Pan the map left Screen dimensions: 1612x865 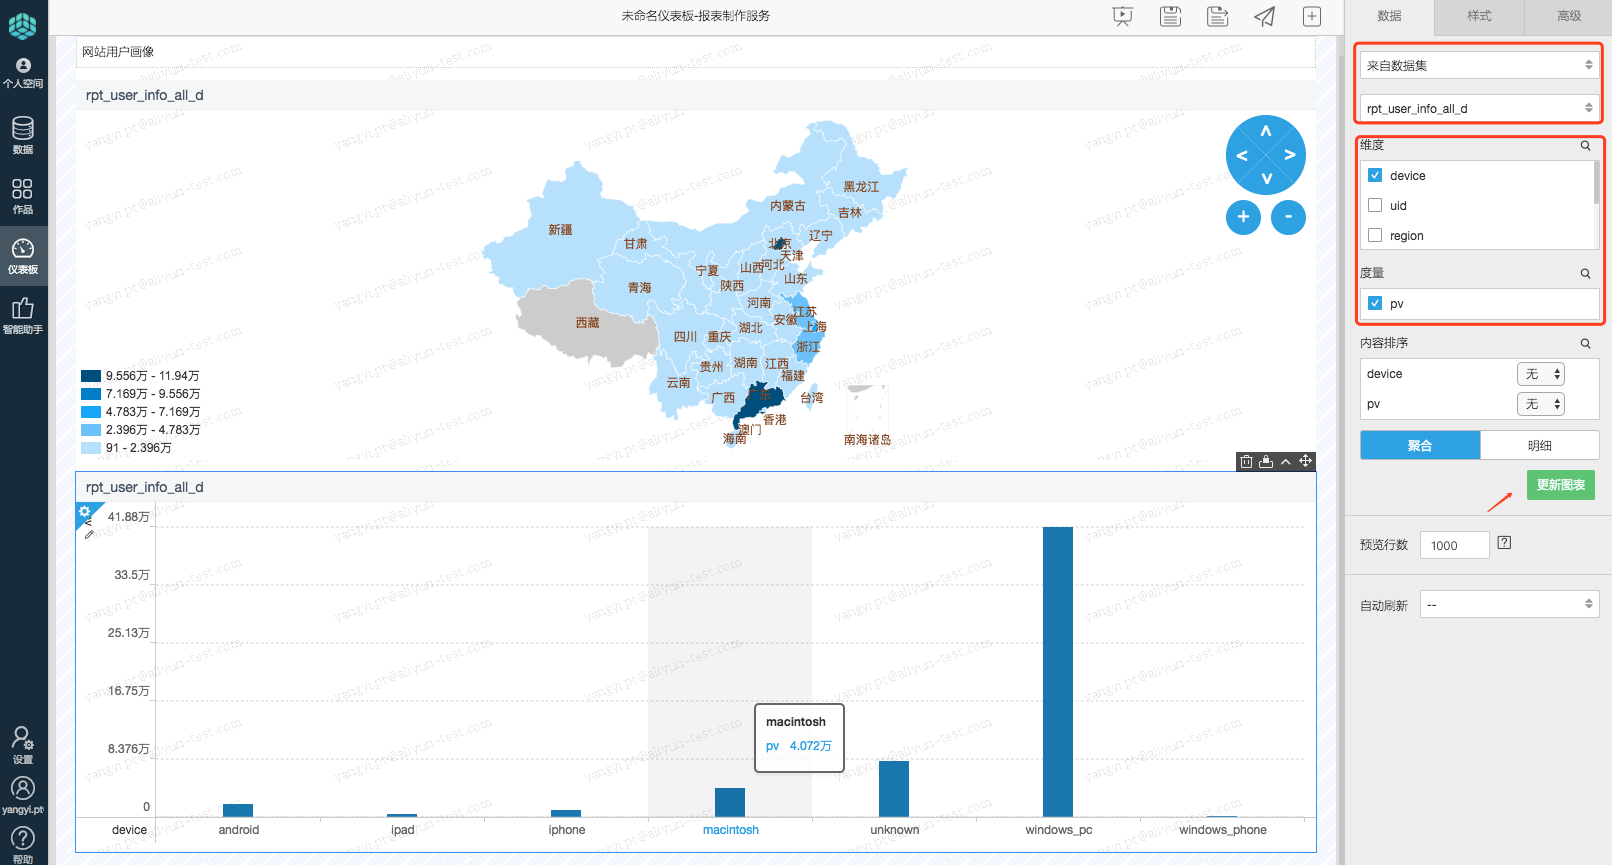1242,155
